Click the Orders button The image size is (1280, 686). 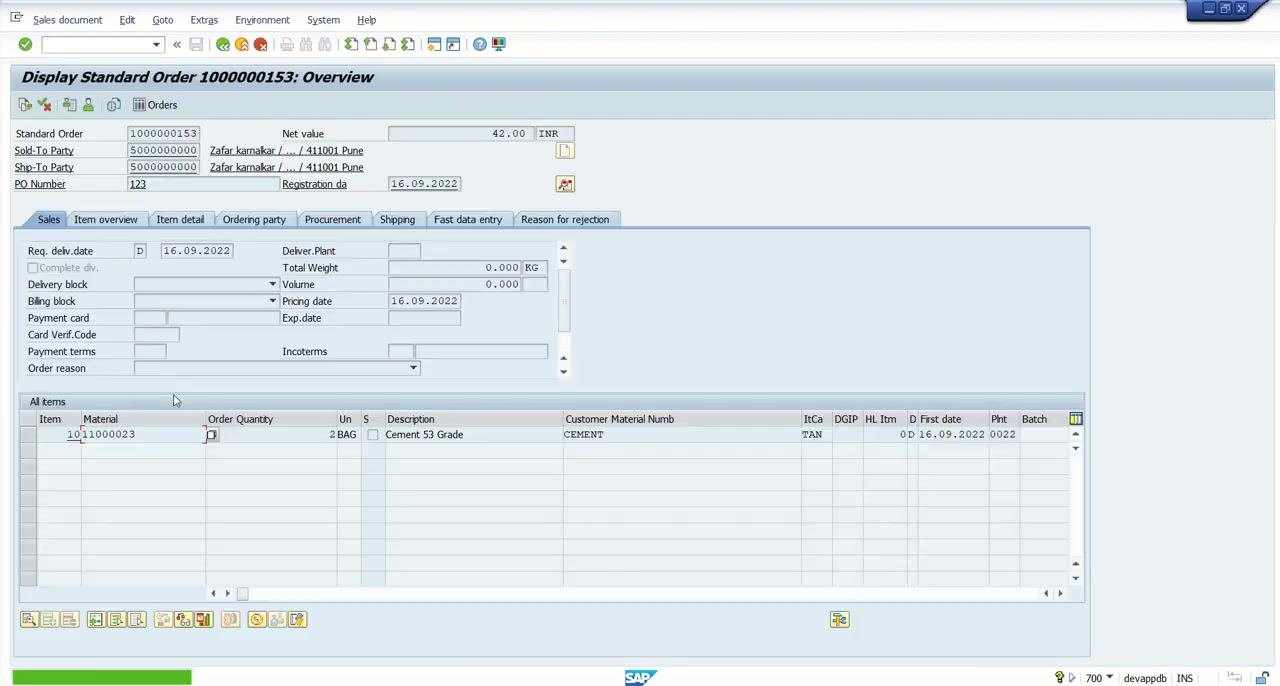(155, 105)
